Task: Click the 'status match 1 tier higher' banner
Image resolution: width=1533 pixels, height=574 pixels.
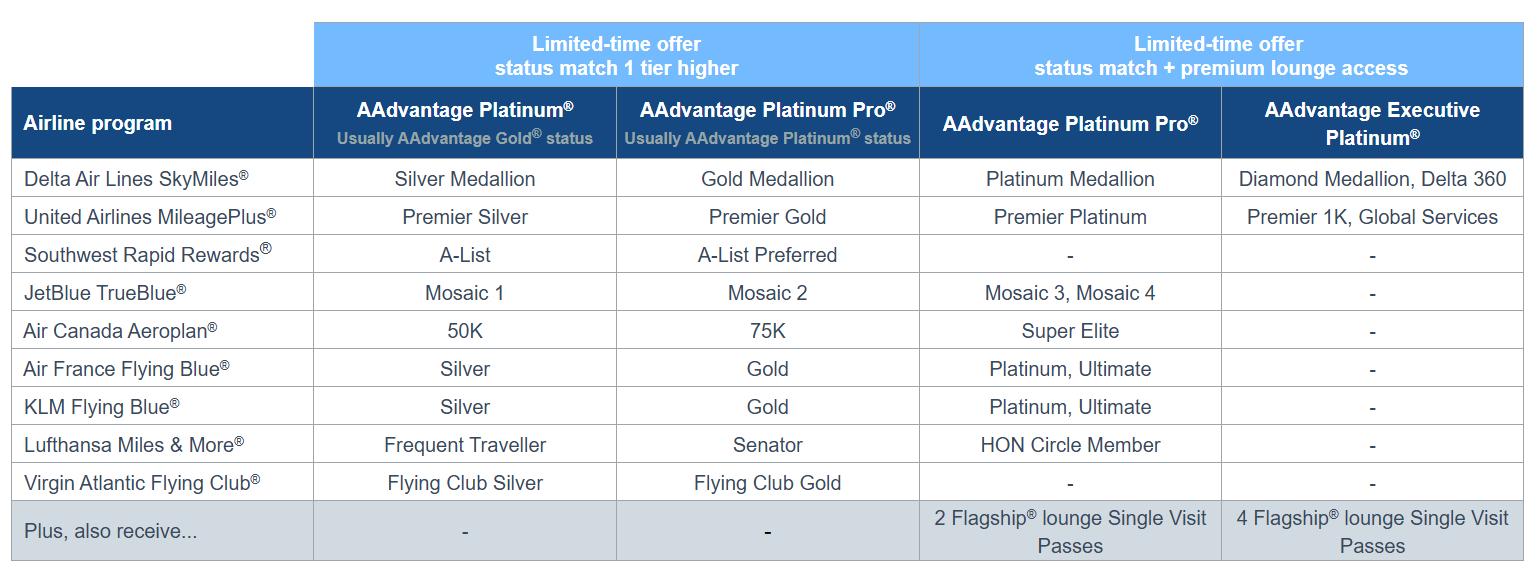Action: point(616,57)
